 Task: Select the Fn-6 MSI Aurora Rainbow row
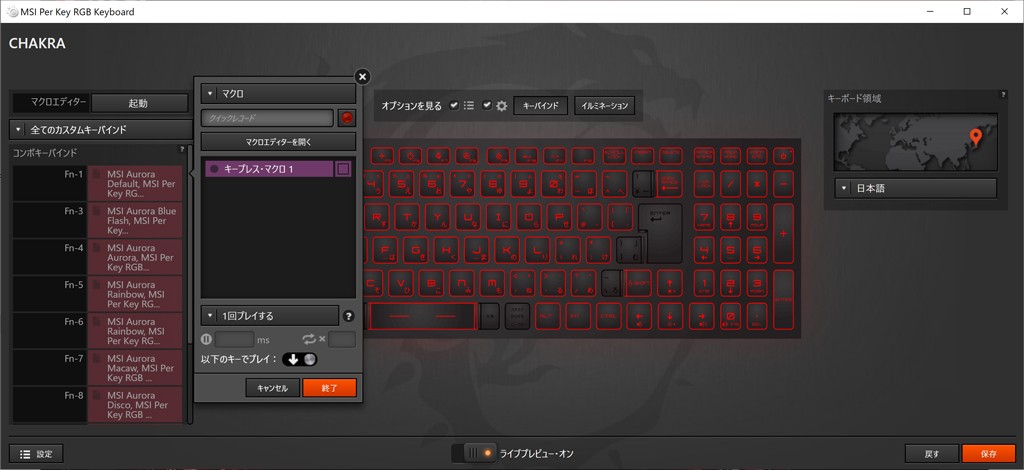point(96,331)
